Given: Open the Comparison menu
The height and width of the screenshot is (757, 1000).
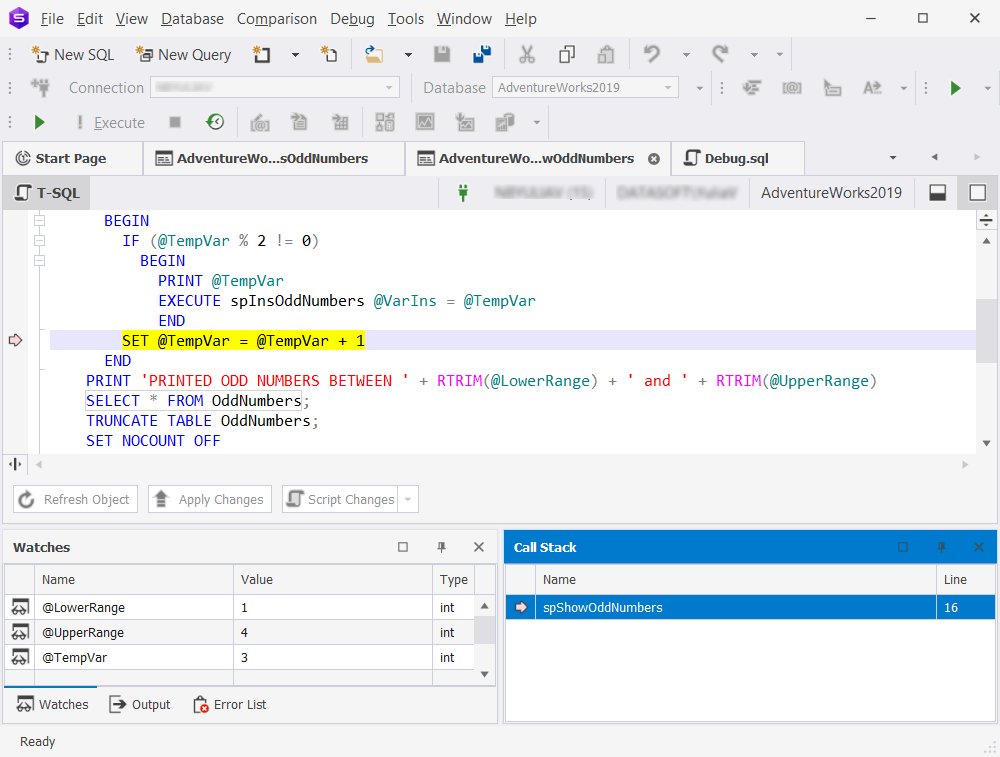Looking at the screenshot, I should tap(277, 19).
